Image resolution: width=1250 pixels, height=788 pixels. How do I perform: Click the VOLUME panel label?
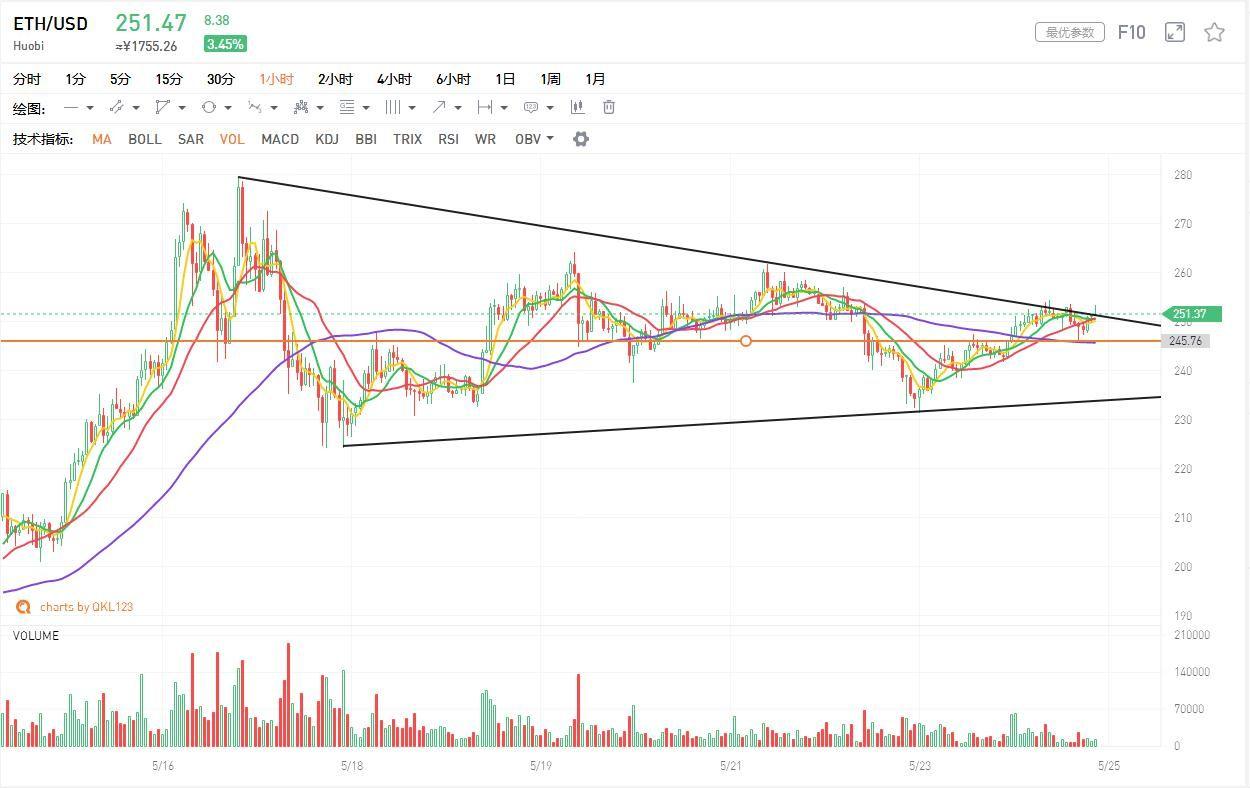pyautogui.click(x=36, y=636)
